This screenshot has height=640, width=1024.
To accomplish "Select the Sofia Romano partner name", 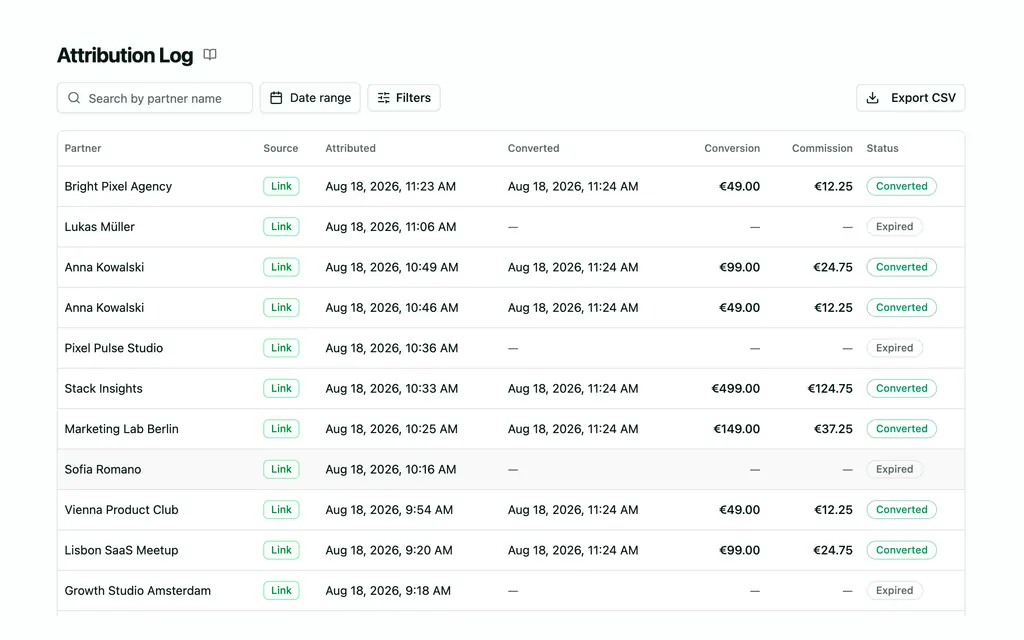I will point(103,470).
